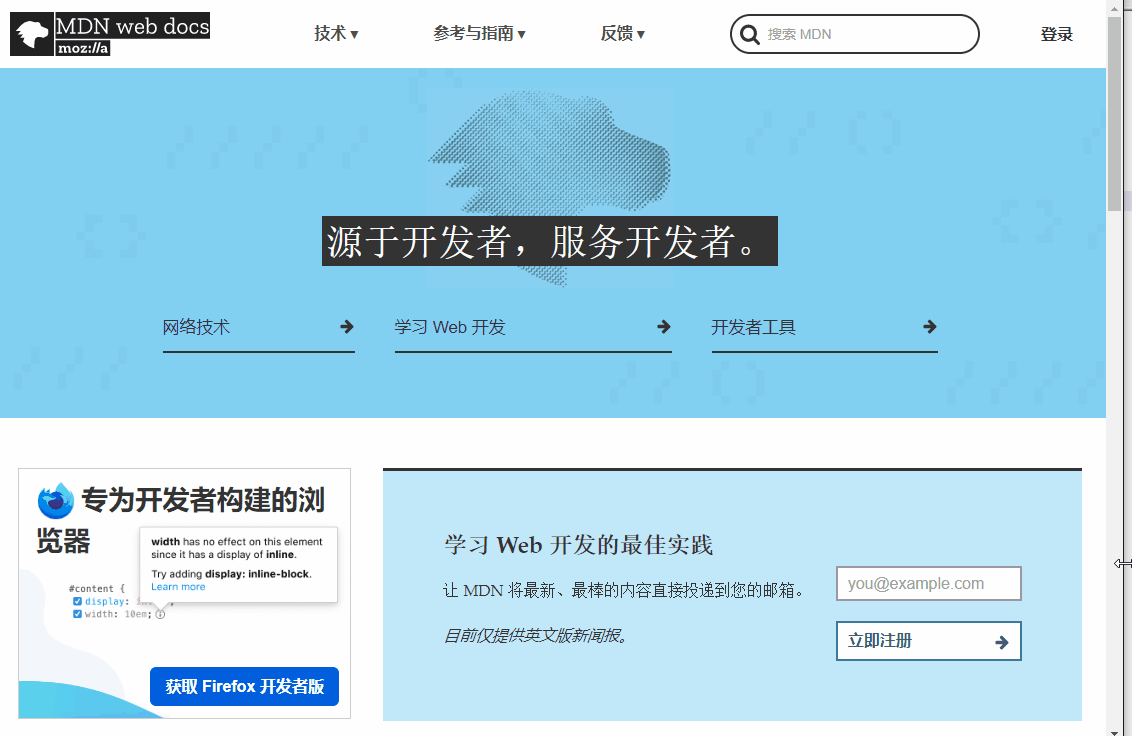The width and height of the screenshot is (1132, 736).
Task: Click the scrollbar up arrow
Action: (x=1115, y=7)
